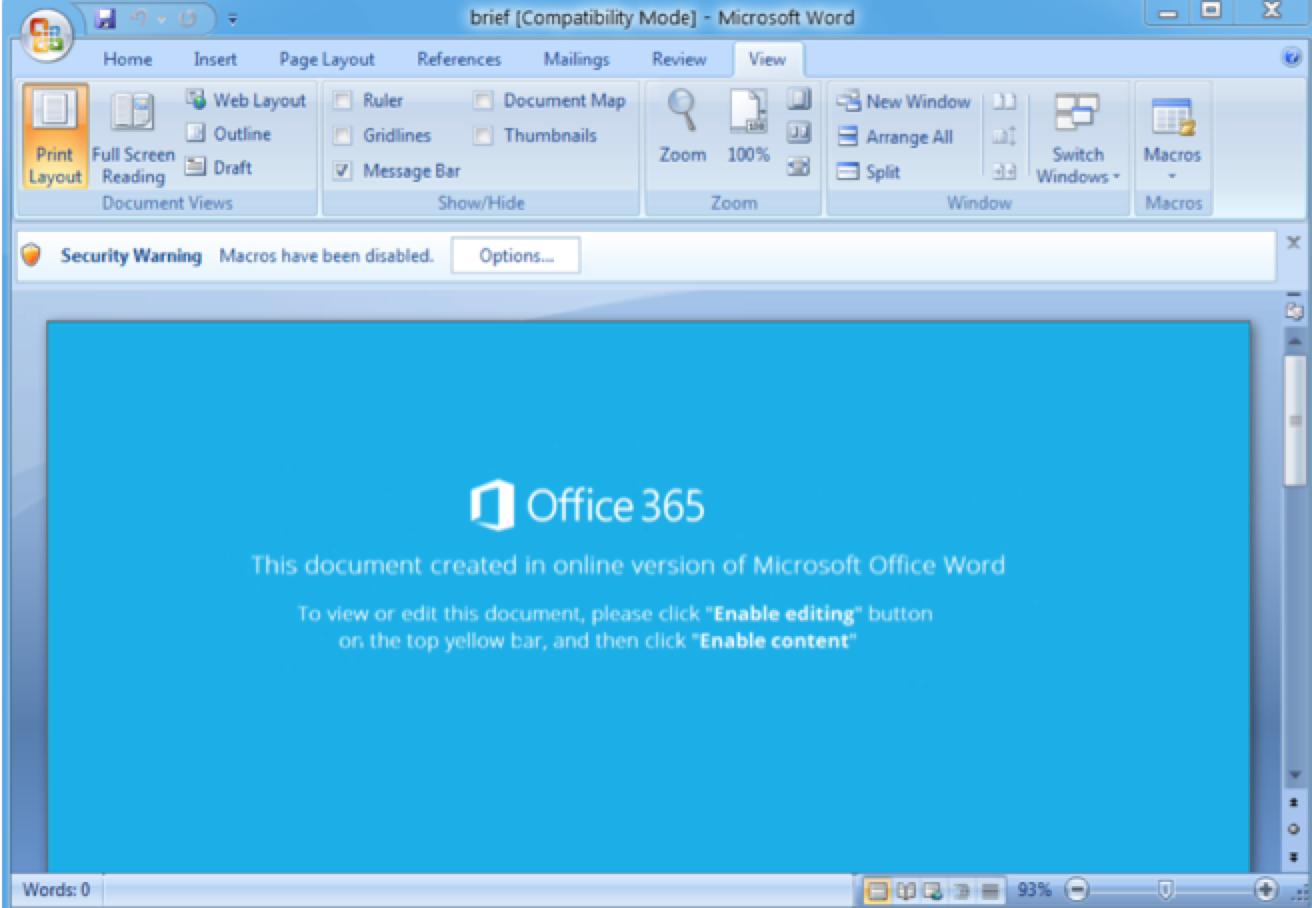Click the Save icon in Quick Access Toolbar
Image resolution: width=1312 pixels, height=908 pixels.
click(x=107, y=17)
